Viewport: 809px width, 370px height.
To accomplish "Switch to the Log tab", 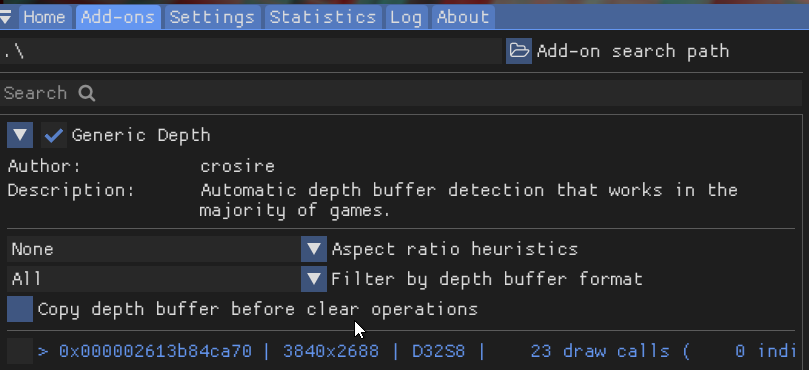I will [x=406, y=17].
